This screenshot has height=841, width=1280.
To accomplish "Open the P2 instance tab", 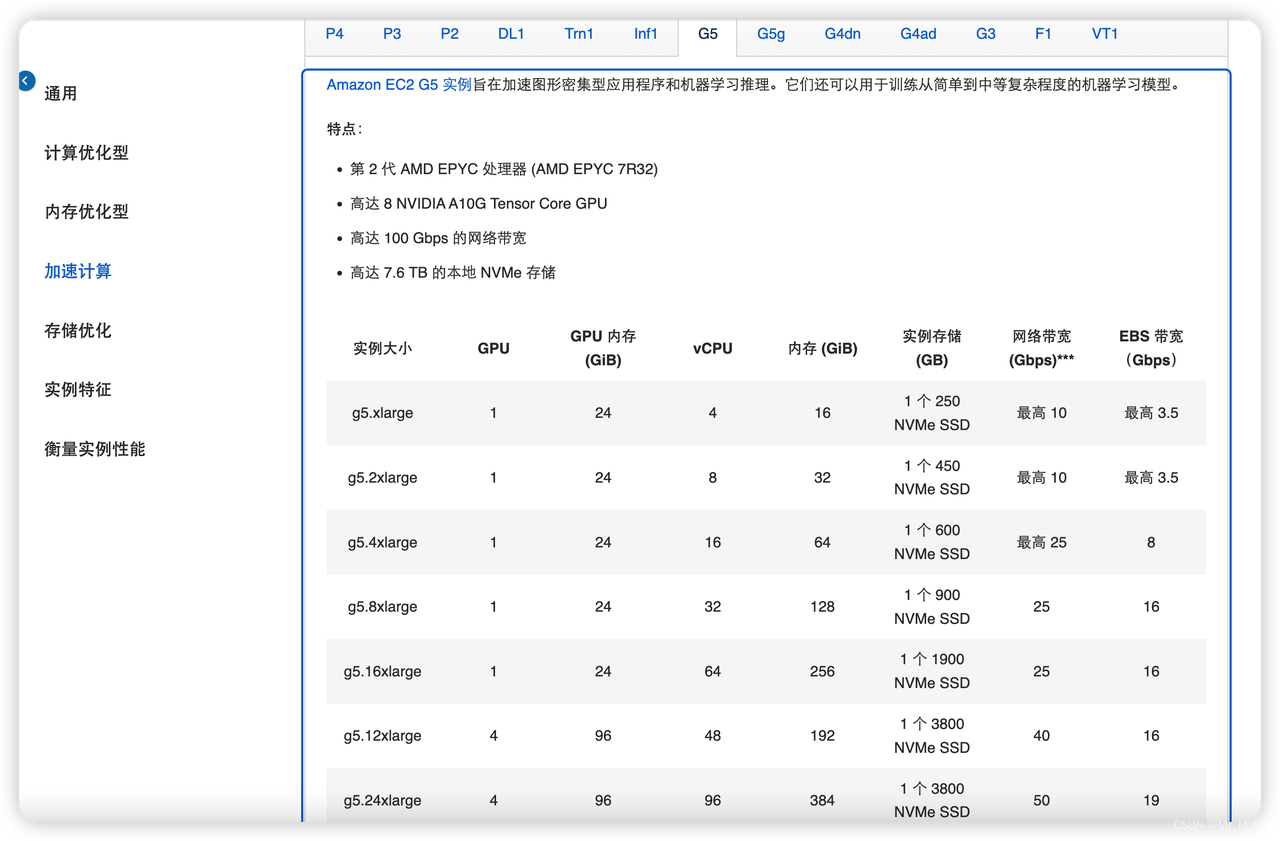I will 450,34.
